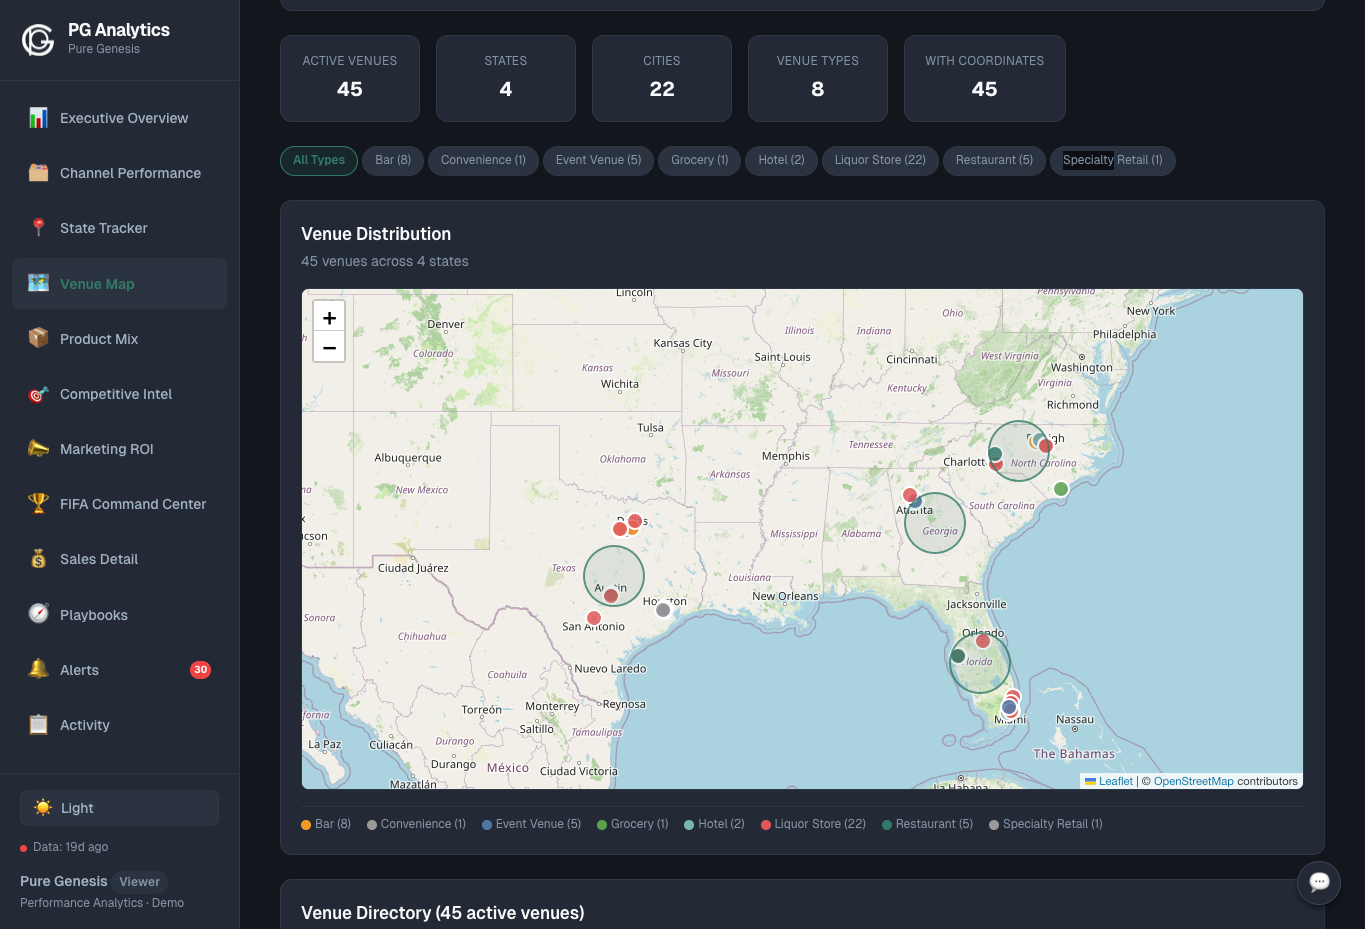The width and height of the screenshot is (1365, 929).
Task: Click the Executive Overview bar chart icon
Action: pos(38,118)
